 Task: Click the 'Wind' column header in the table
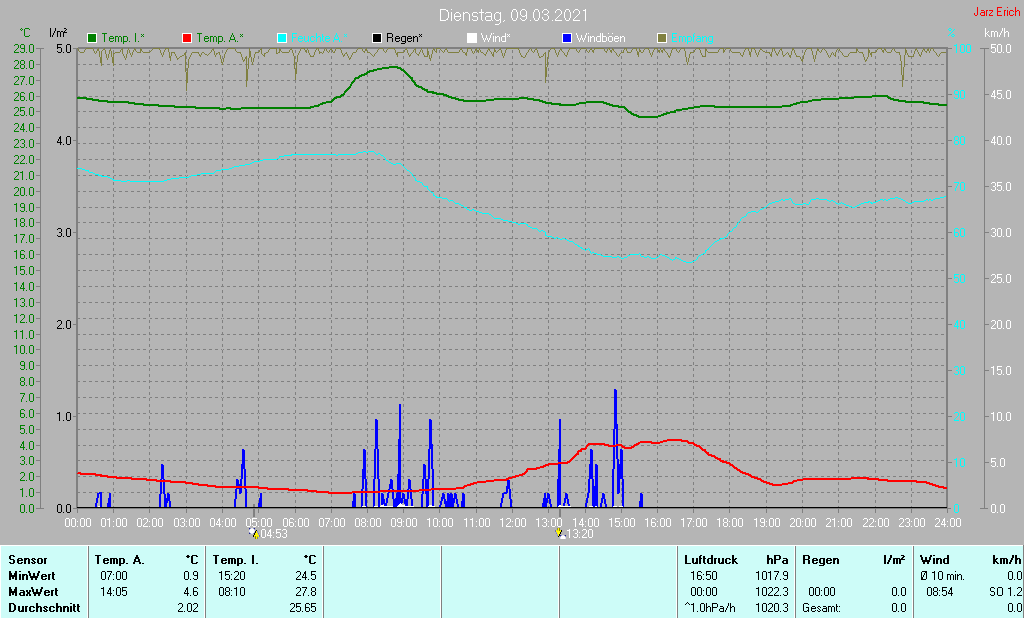935,560
